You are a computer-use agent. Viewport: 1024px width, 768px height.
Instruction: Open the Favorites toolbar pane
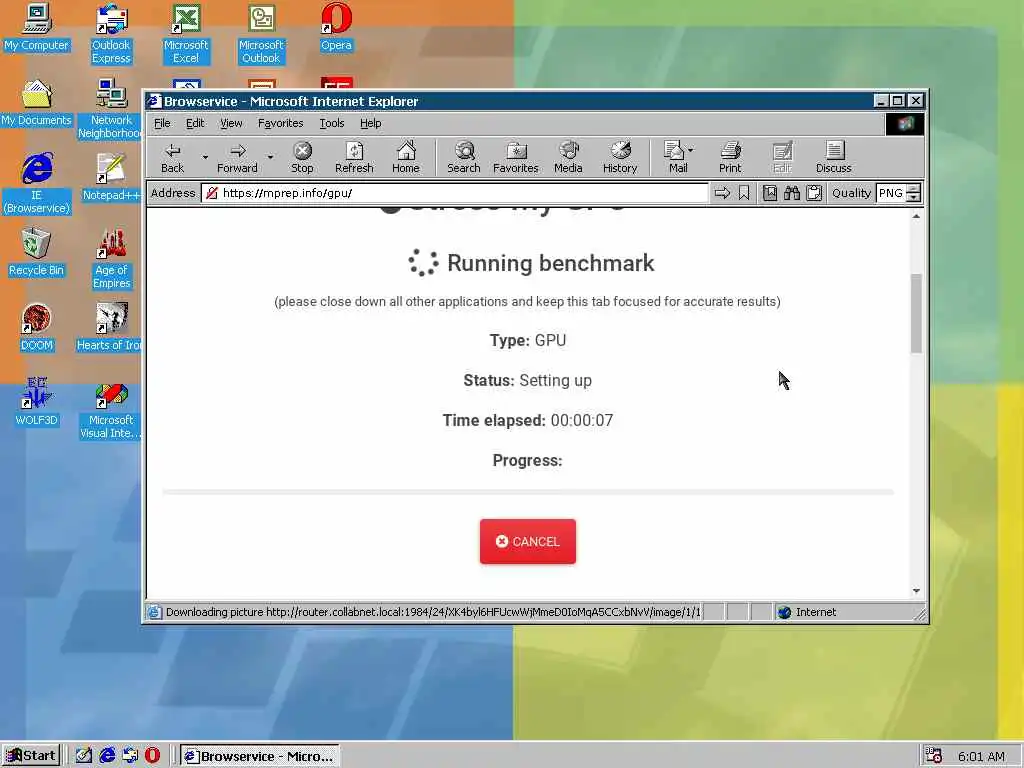pyautogui.click(x=516, y=158)
